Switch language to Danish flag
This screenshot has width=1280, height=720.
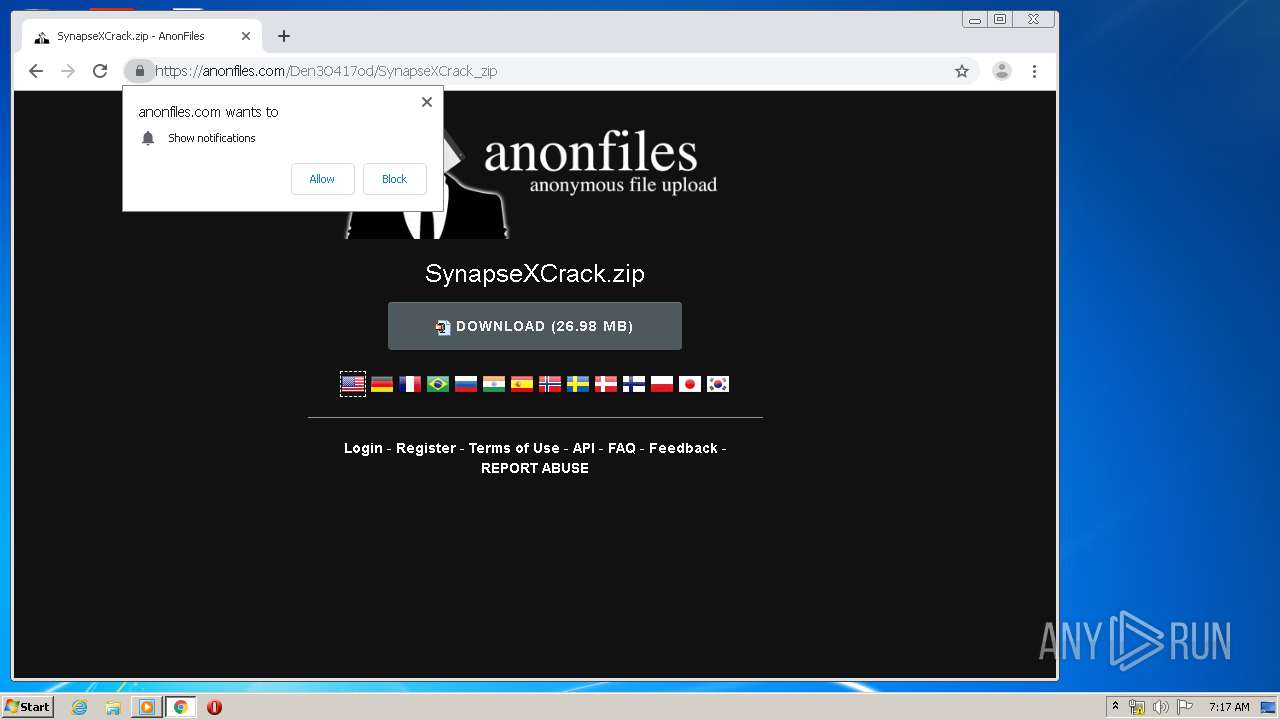click(x=606, y=384)
